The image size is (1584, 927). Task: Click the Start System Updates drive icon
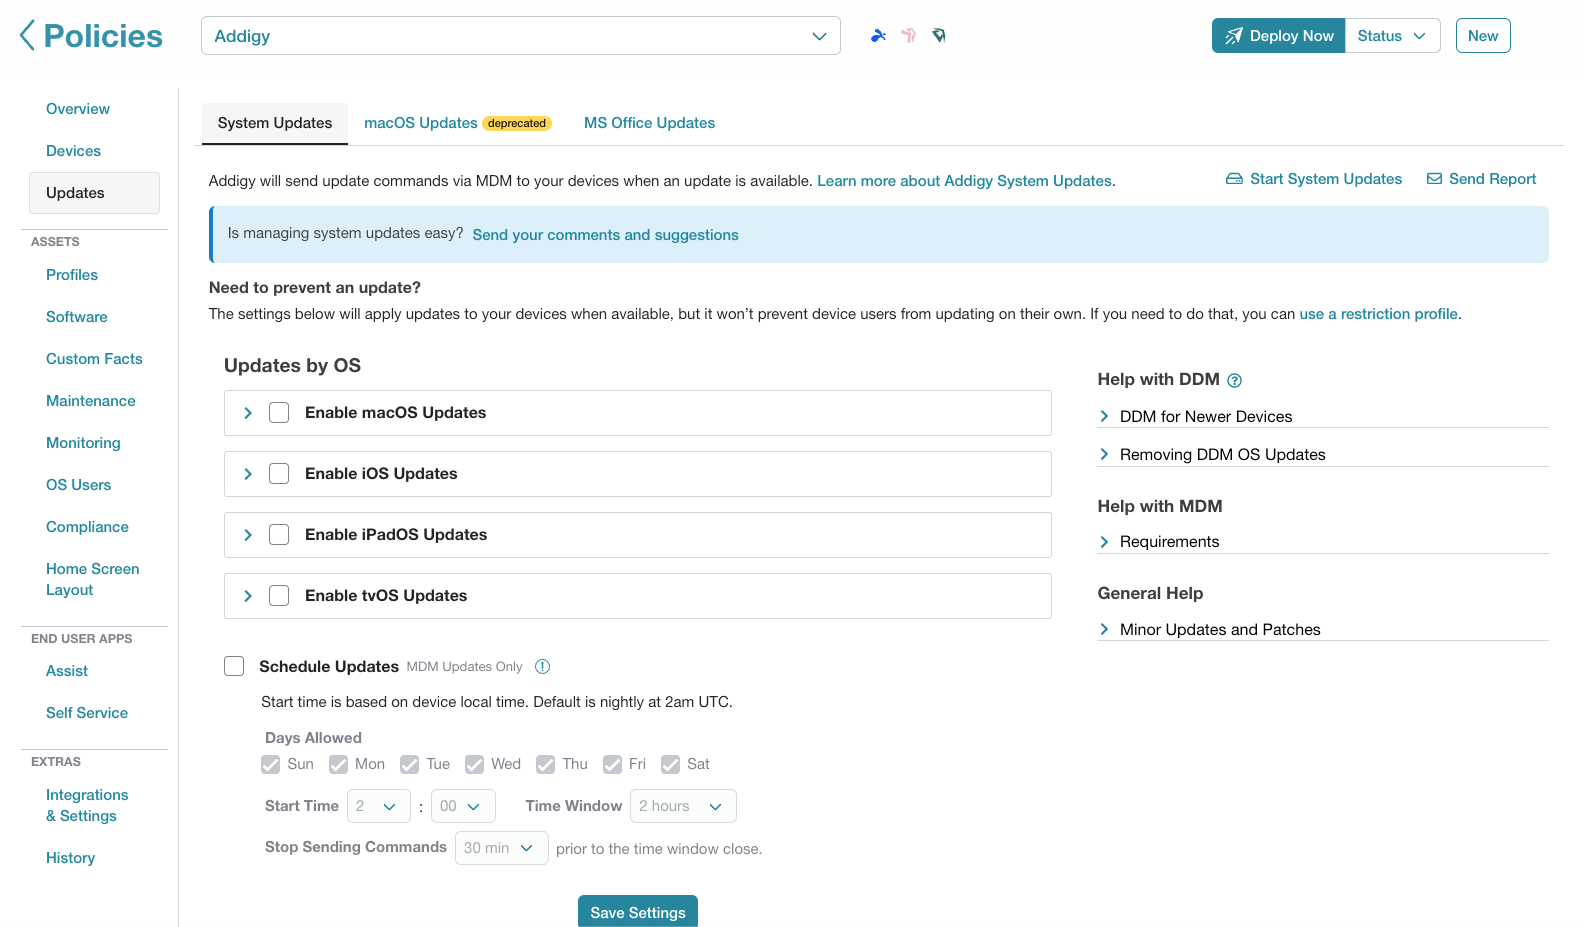click(1234, 179)
